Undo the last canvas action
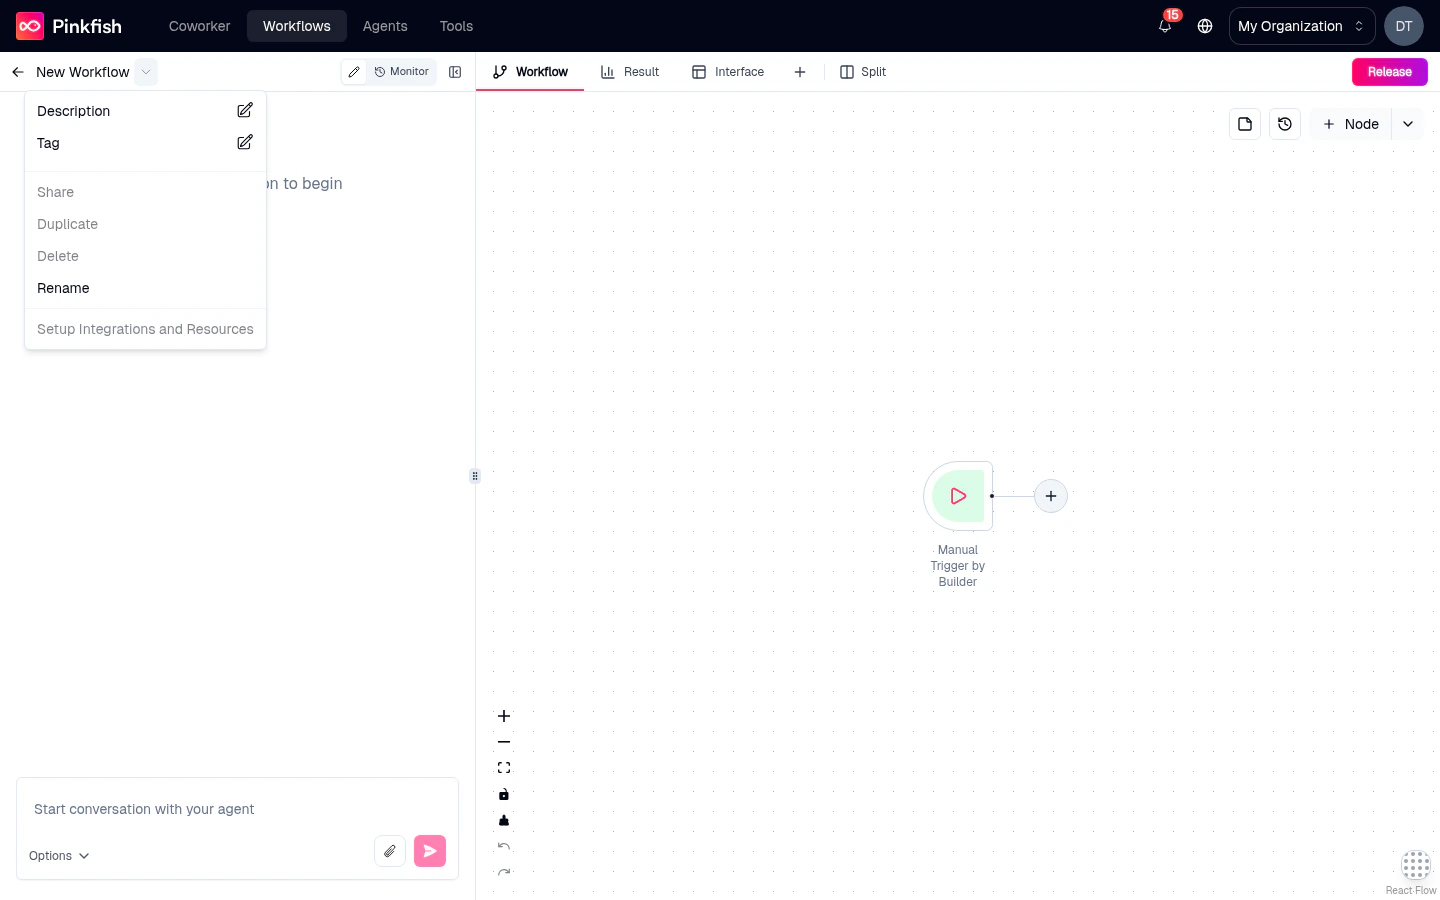The width and height of the screenshot is (1440, 900). (504, 846)
